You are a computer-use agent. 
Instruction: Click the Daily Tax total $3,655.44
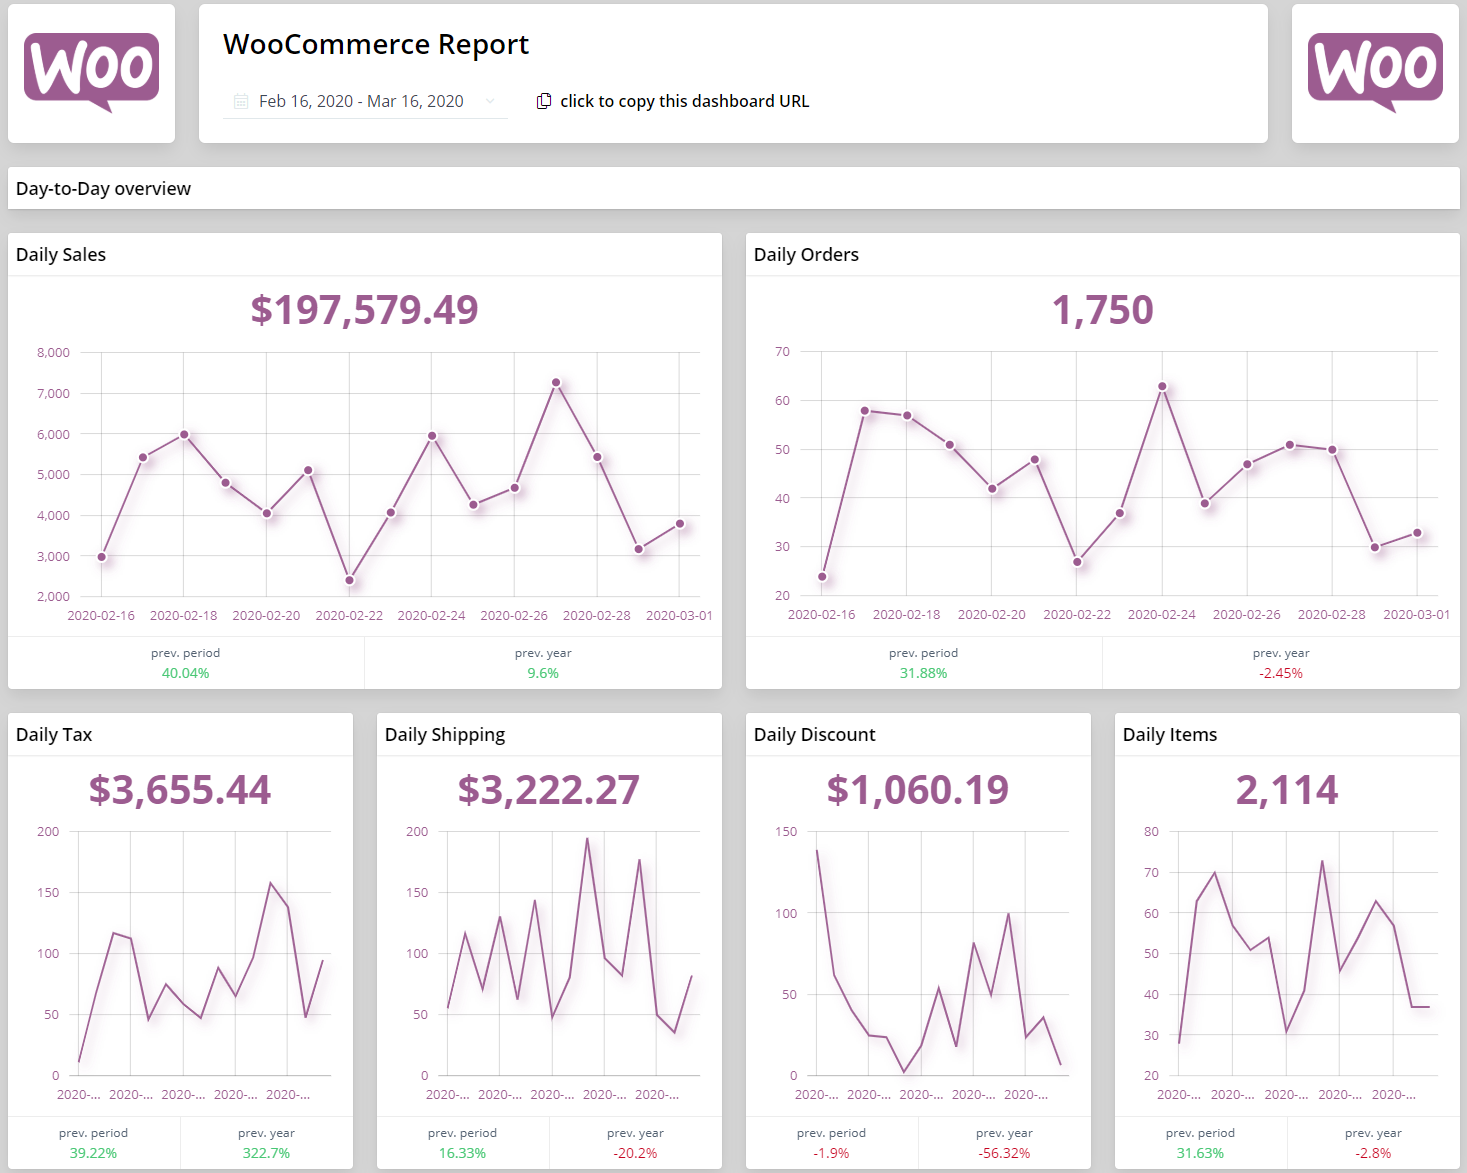[x=180, y=790]
